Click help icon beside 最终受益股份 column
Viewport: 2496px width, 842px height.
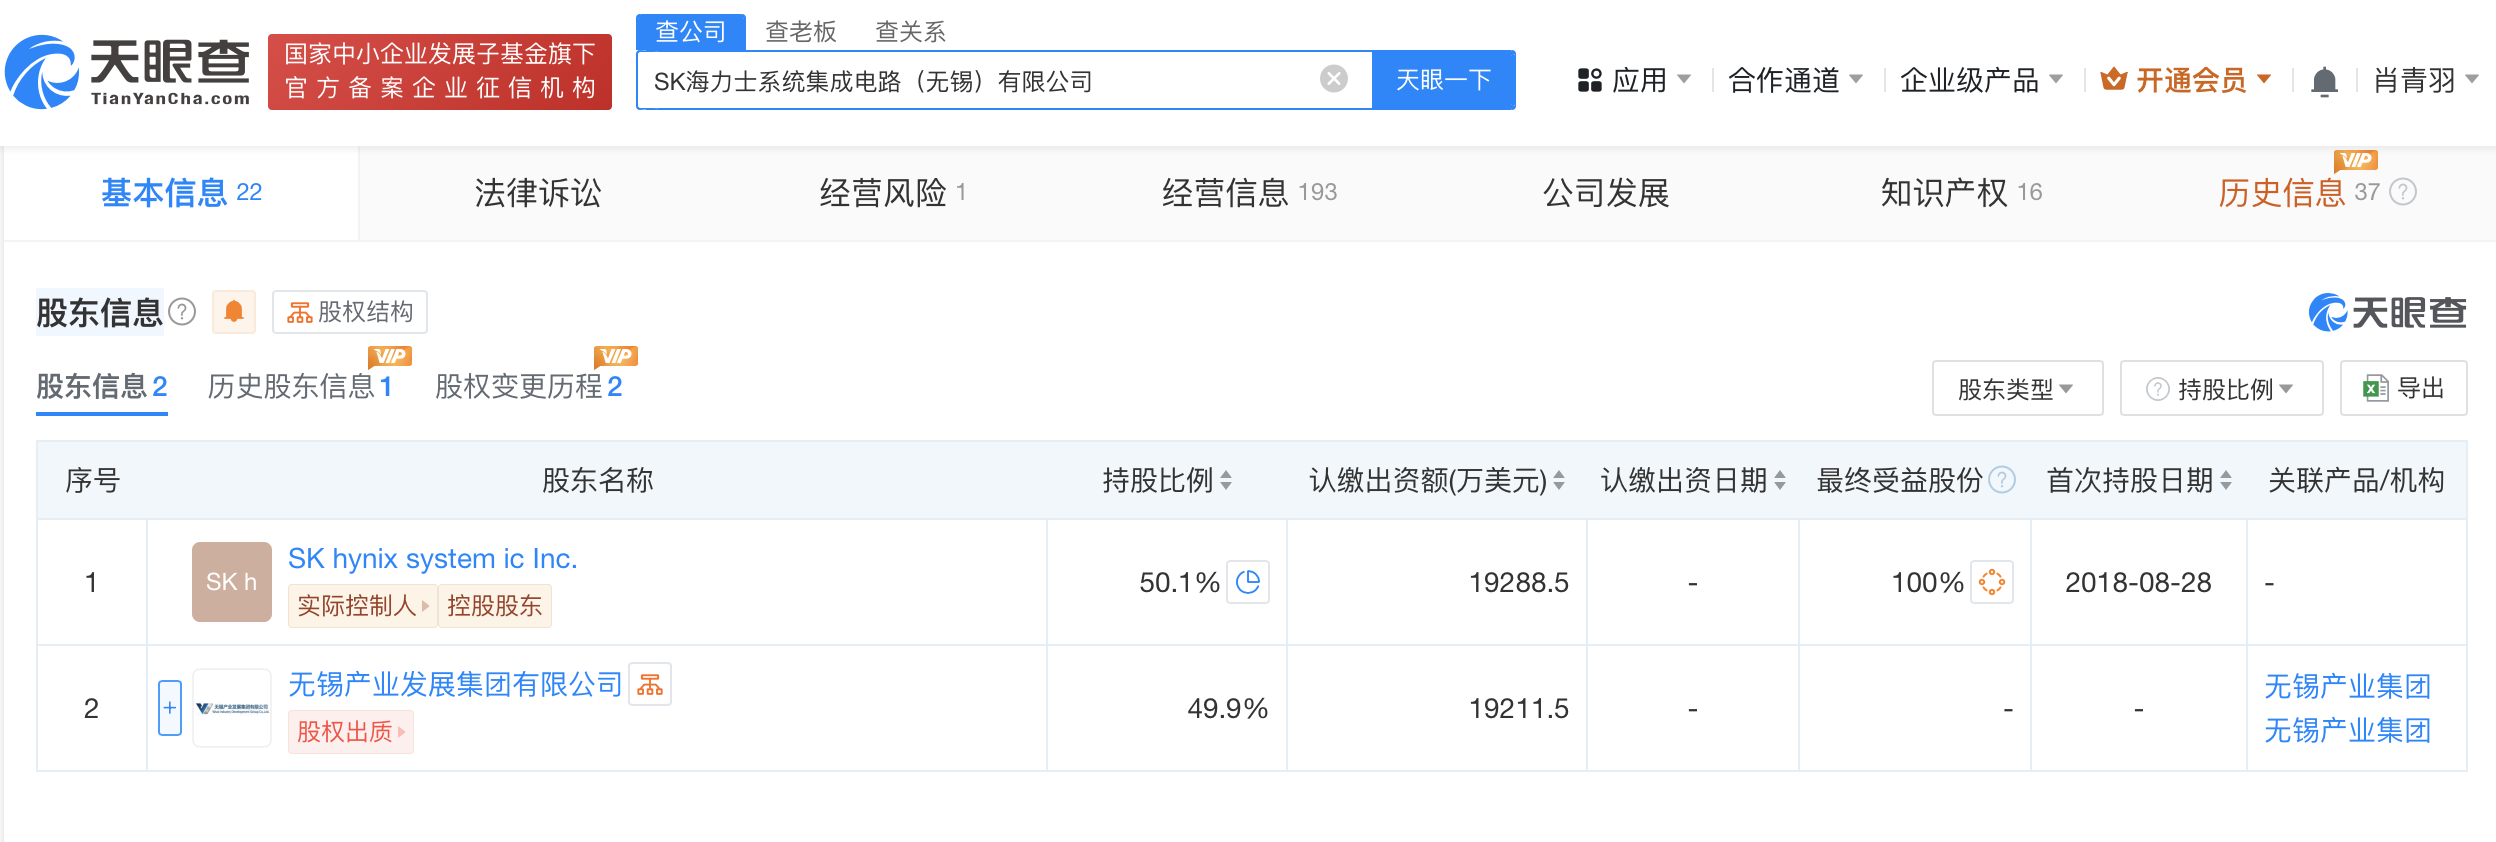2002,481
